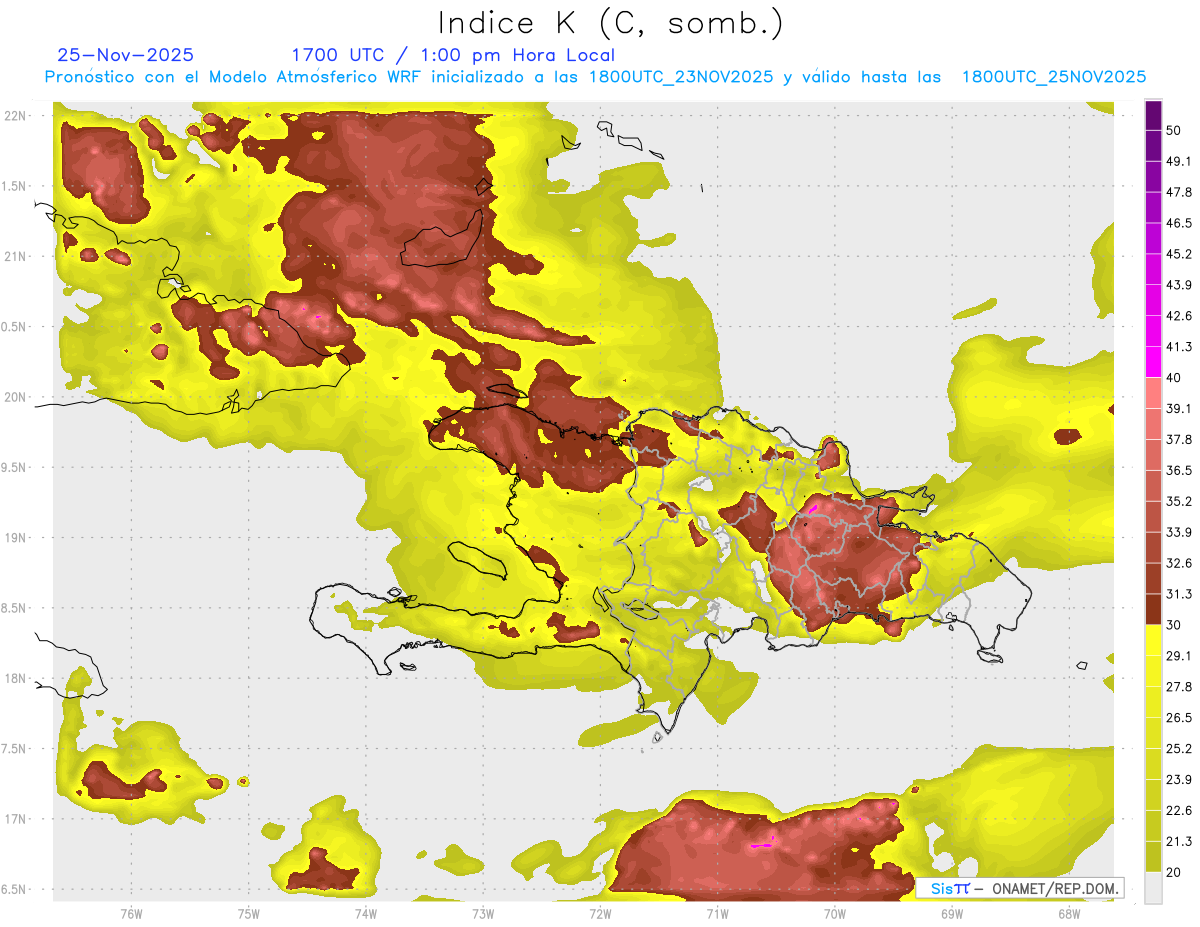
Task: Click "1700 UTC / 1:00 pm Hora Local" text
Action: click(453, 55)
